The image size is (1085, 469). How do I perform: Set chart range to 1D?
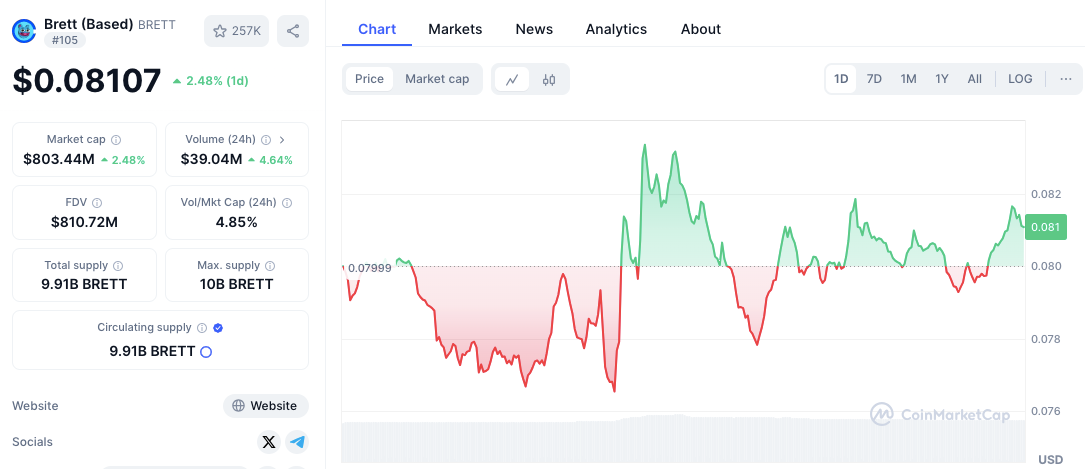pos(841,79)
